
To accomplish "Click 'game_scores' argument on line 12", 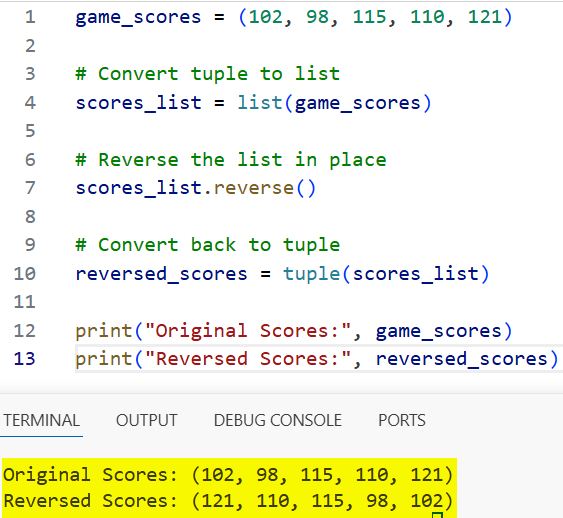I will click(x=438, y=332).
